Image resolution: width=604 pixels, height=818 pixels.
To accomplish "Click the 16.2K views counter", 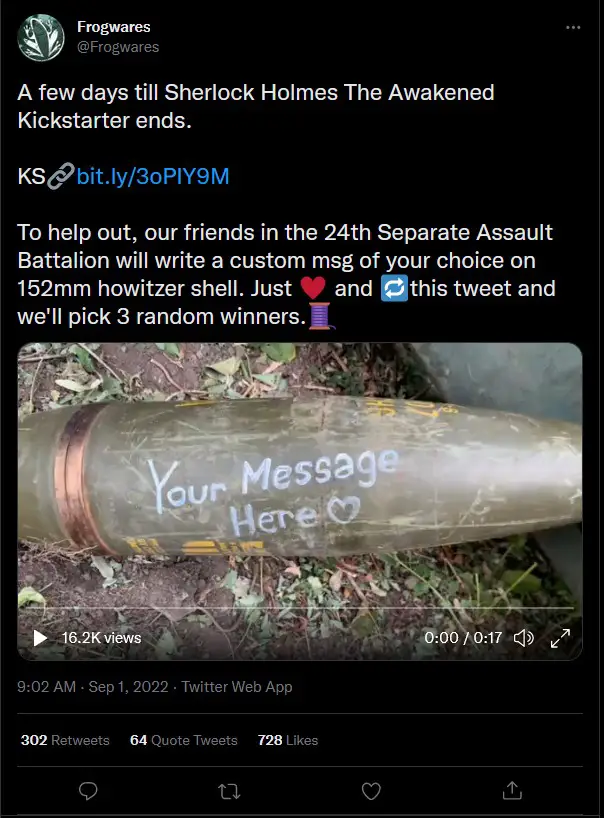I will click(101, 637).
